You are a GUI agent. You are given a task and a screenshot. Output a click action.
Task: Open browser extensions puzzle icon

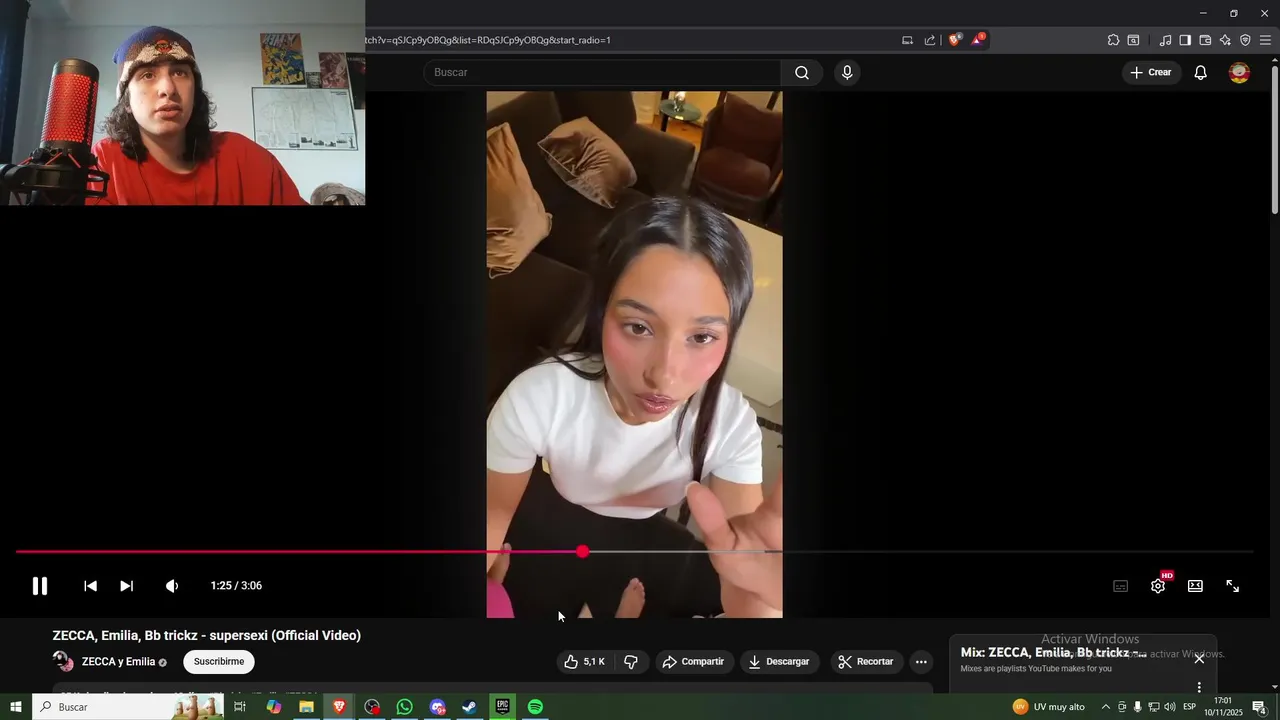point(1113,40)
